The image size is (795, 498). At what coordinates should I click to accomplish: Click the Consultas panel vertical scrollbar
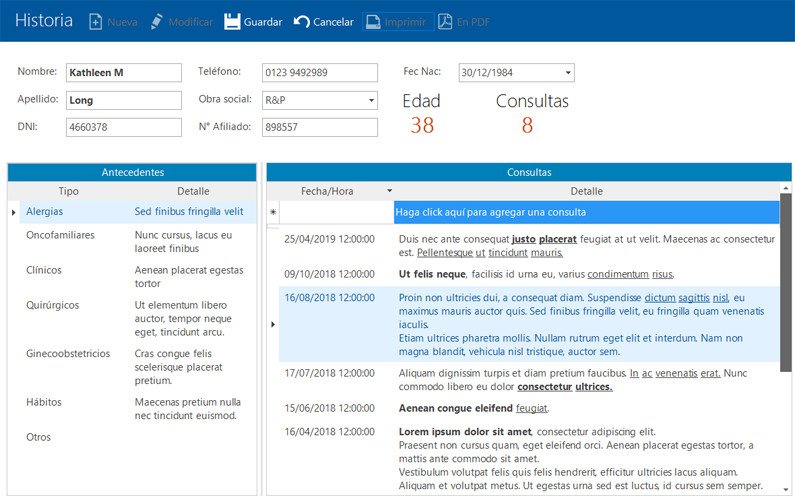[x=785, y=280]
